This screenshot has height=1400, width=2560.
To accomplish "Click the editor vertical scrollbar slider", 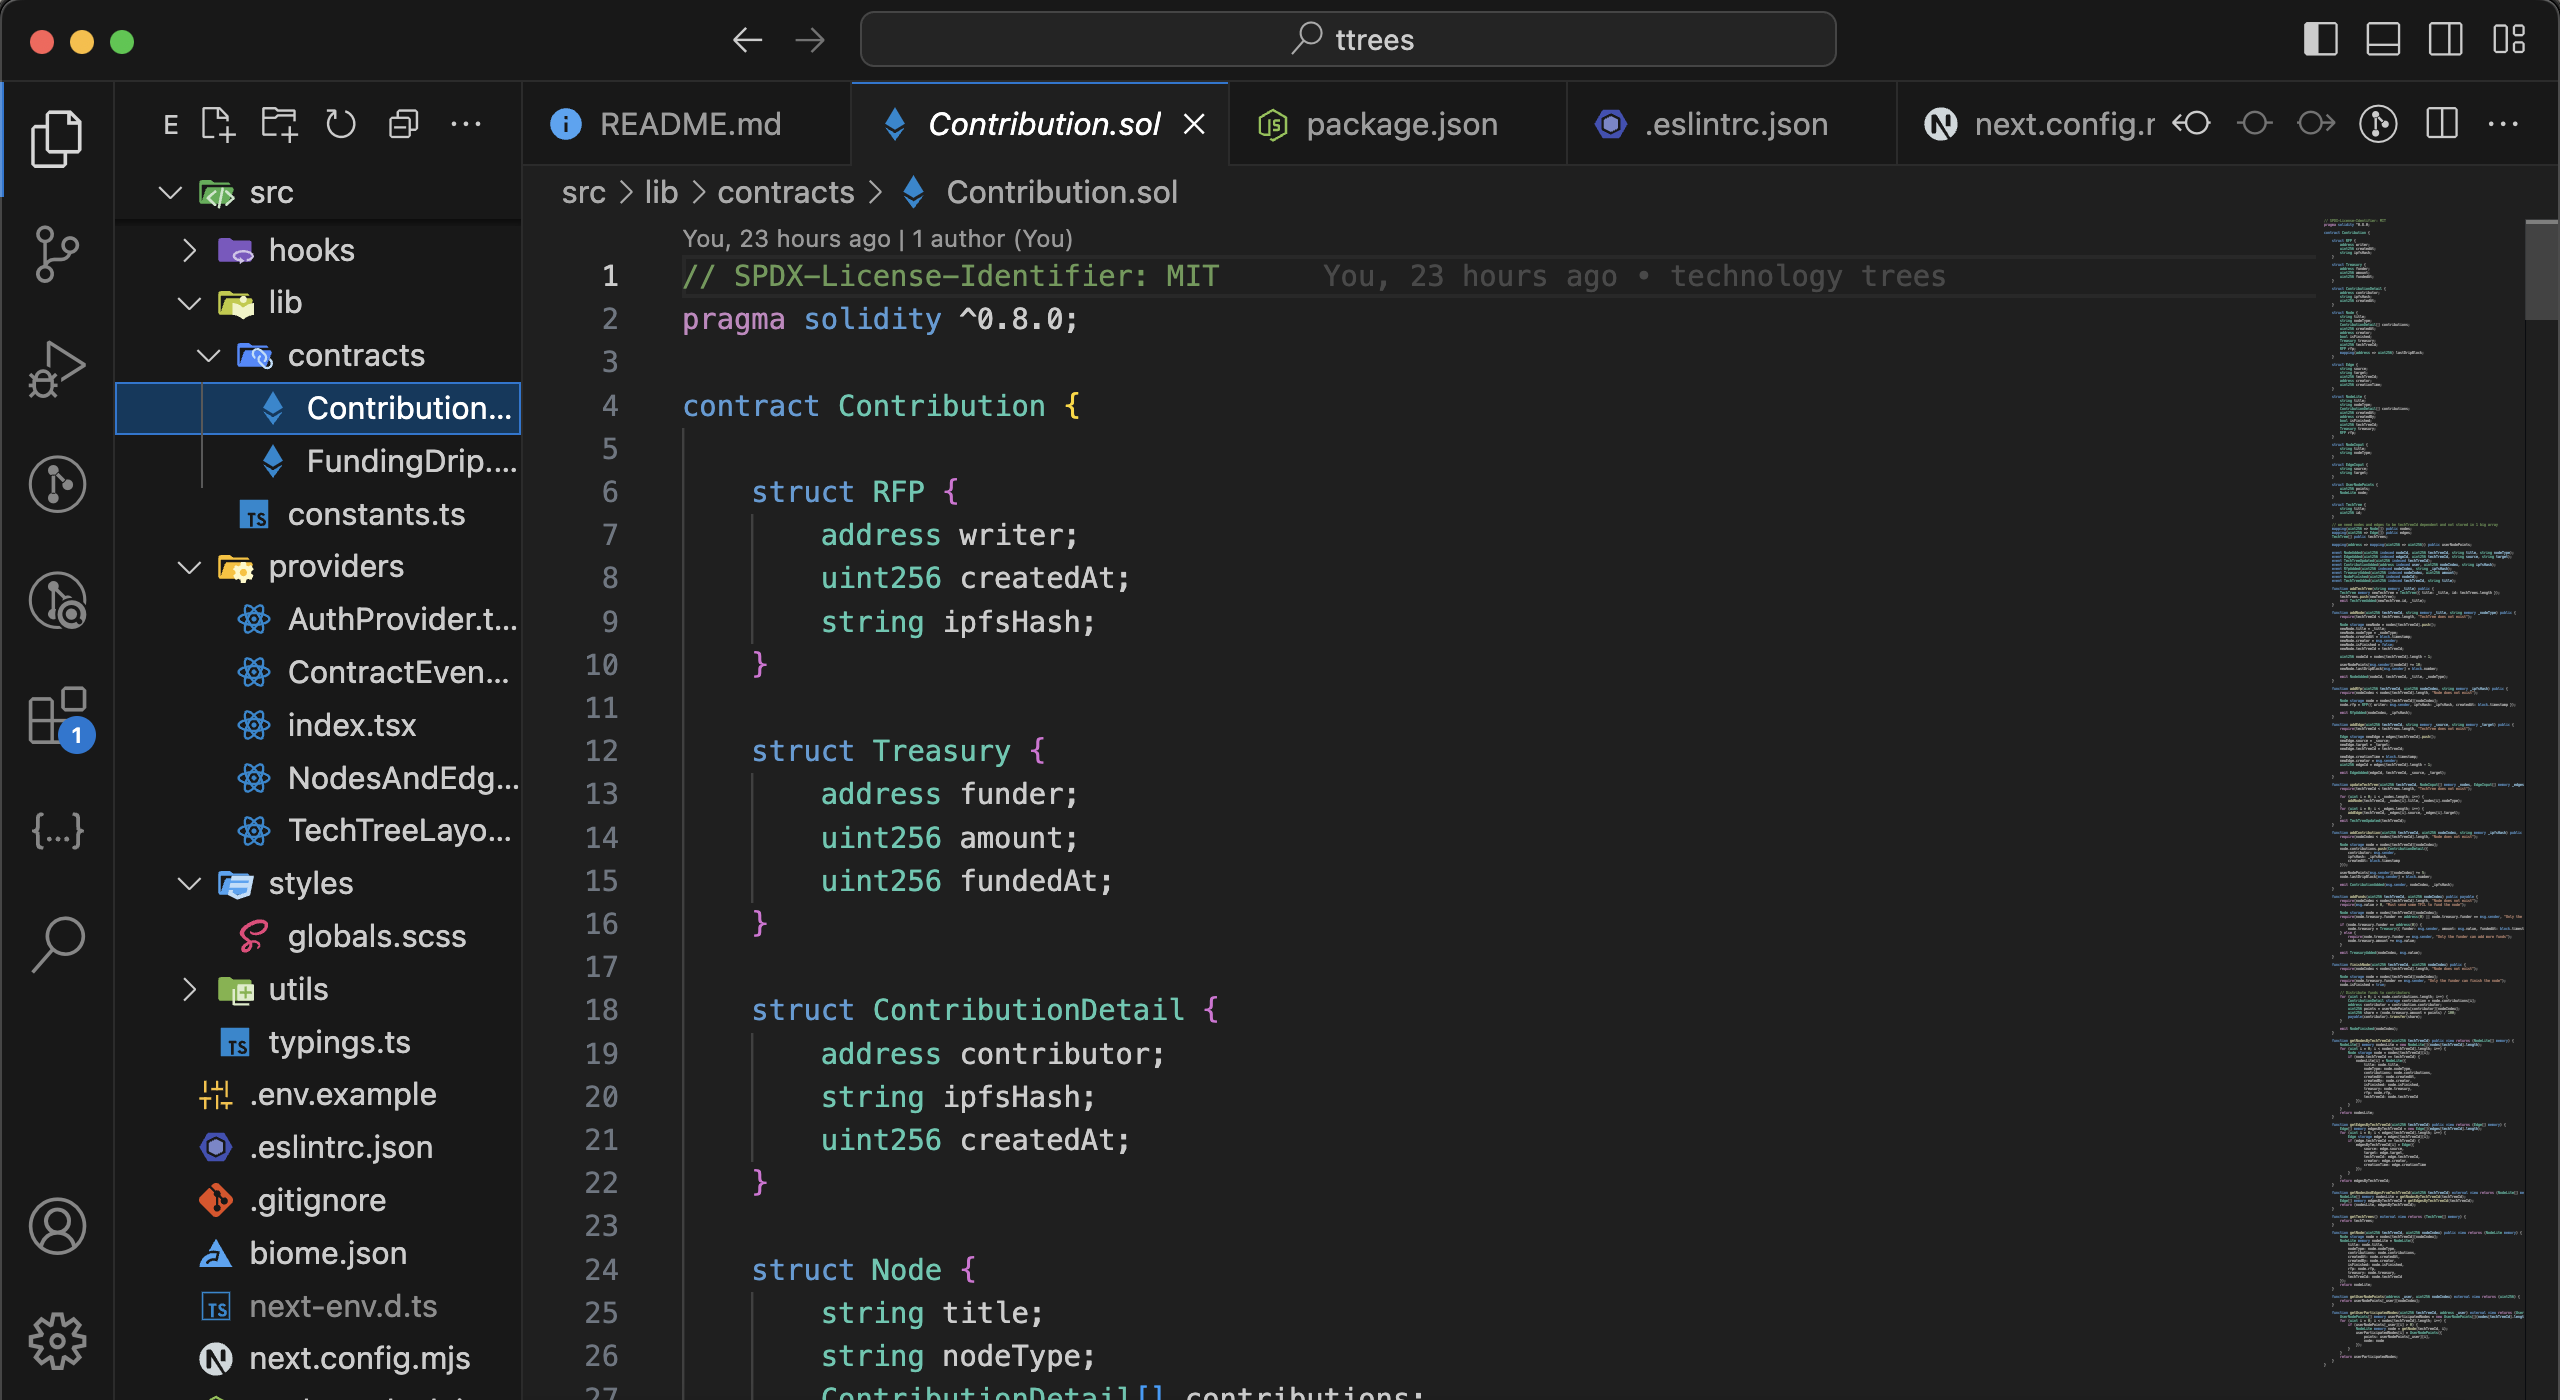I will (x=2541, y=270).
